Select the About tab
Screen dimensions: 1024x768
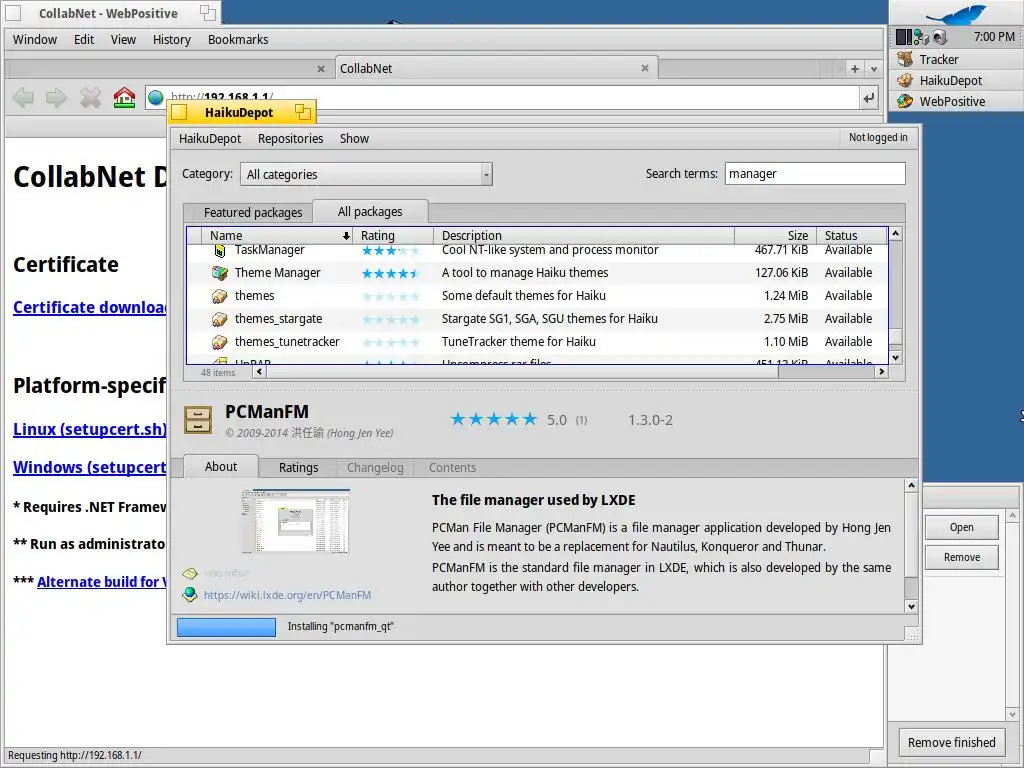pyautogui.click(x=221, y=466)
